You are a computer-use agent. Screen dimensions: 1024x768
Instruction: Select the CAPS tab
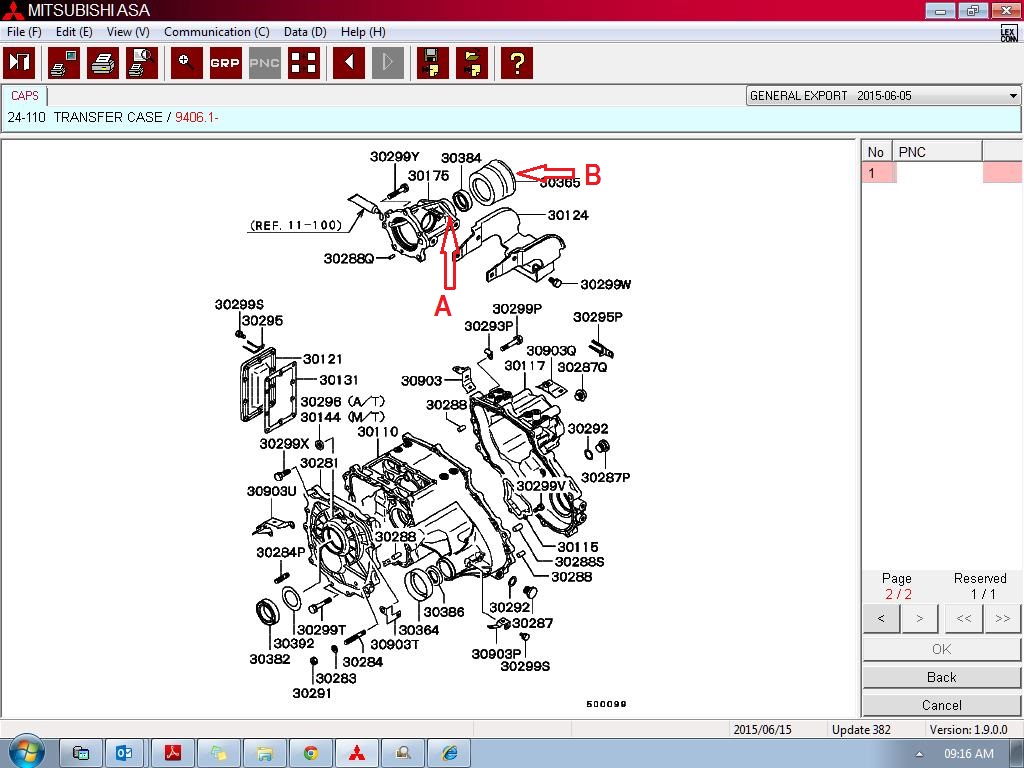tap(25, 96)
